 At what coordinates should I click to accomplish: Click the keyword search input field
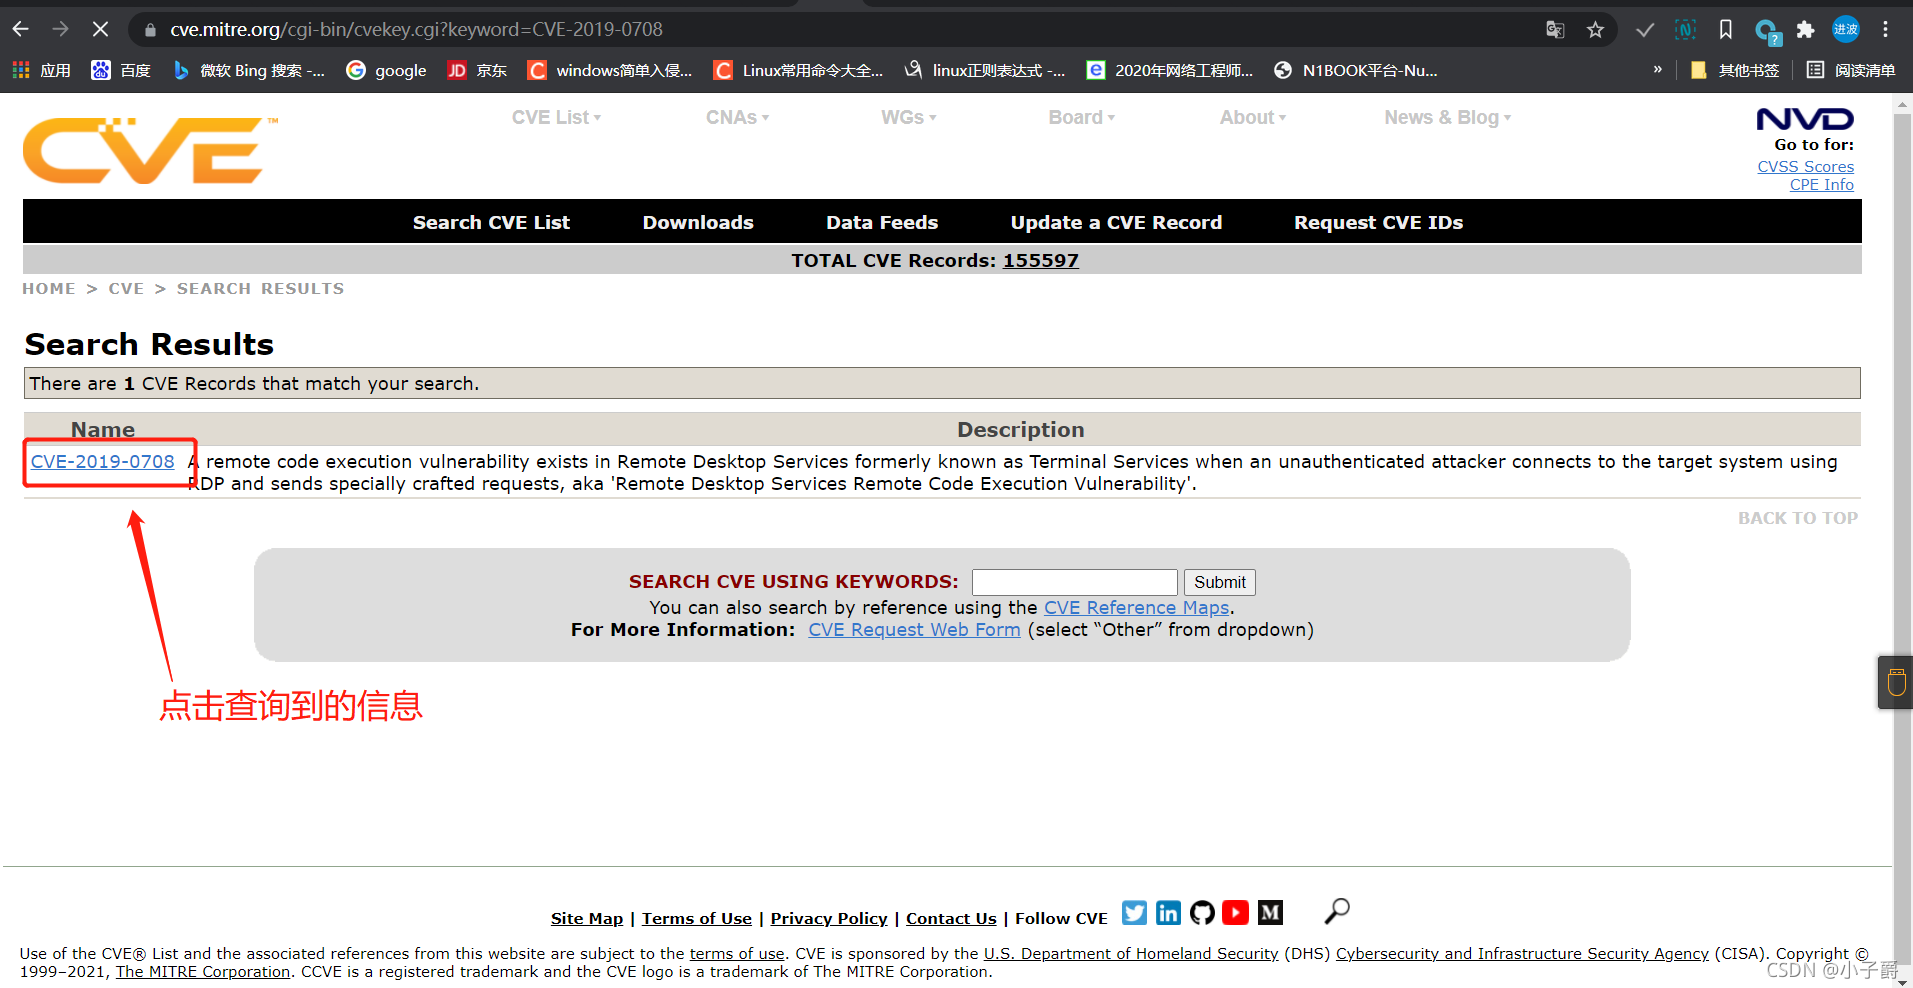tap(1074, 582)
